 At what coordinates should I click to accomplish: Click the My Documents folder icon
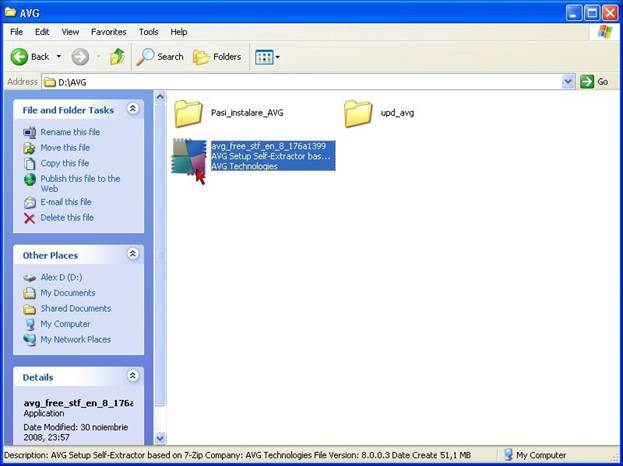(x=29, y=293)
